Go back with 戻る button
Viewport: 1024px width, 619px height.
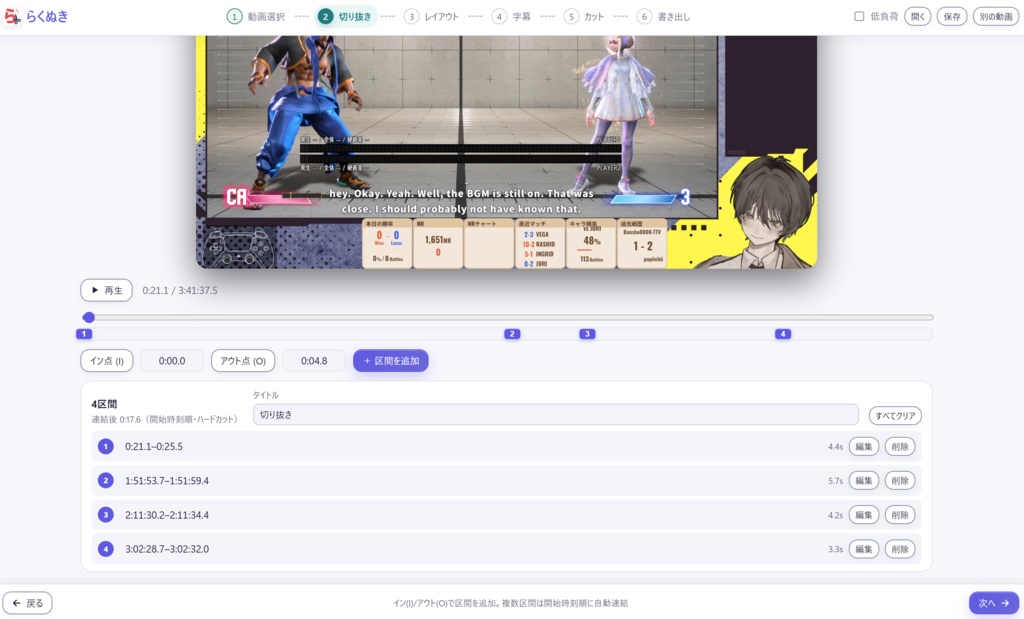coord(27,603)
